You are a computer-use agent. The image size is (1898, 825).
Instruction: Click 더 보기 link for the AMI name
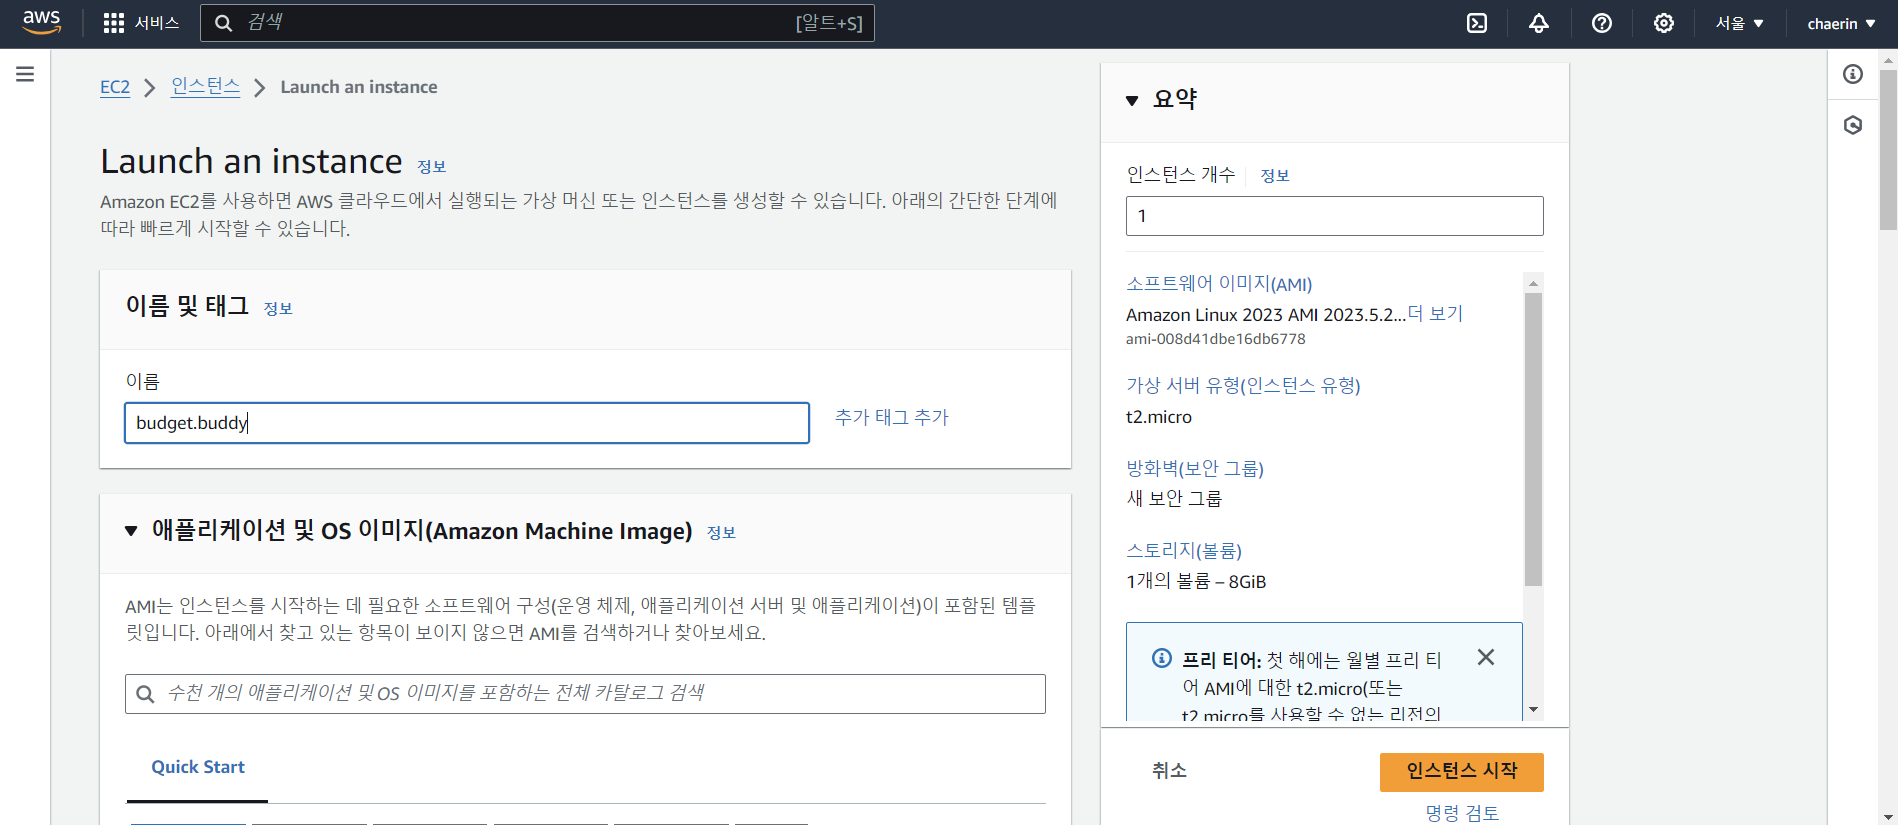click(1435, 314)
